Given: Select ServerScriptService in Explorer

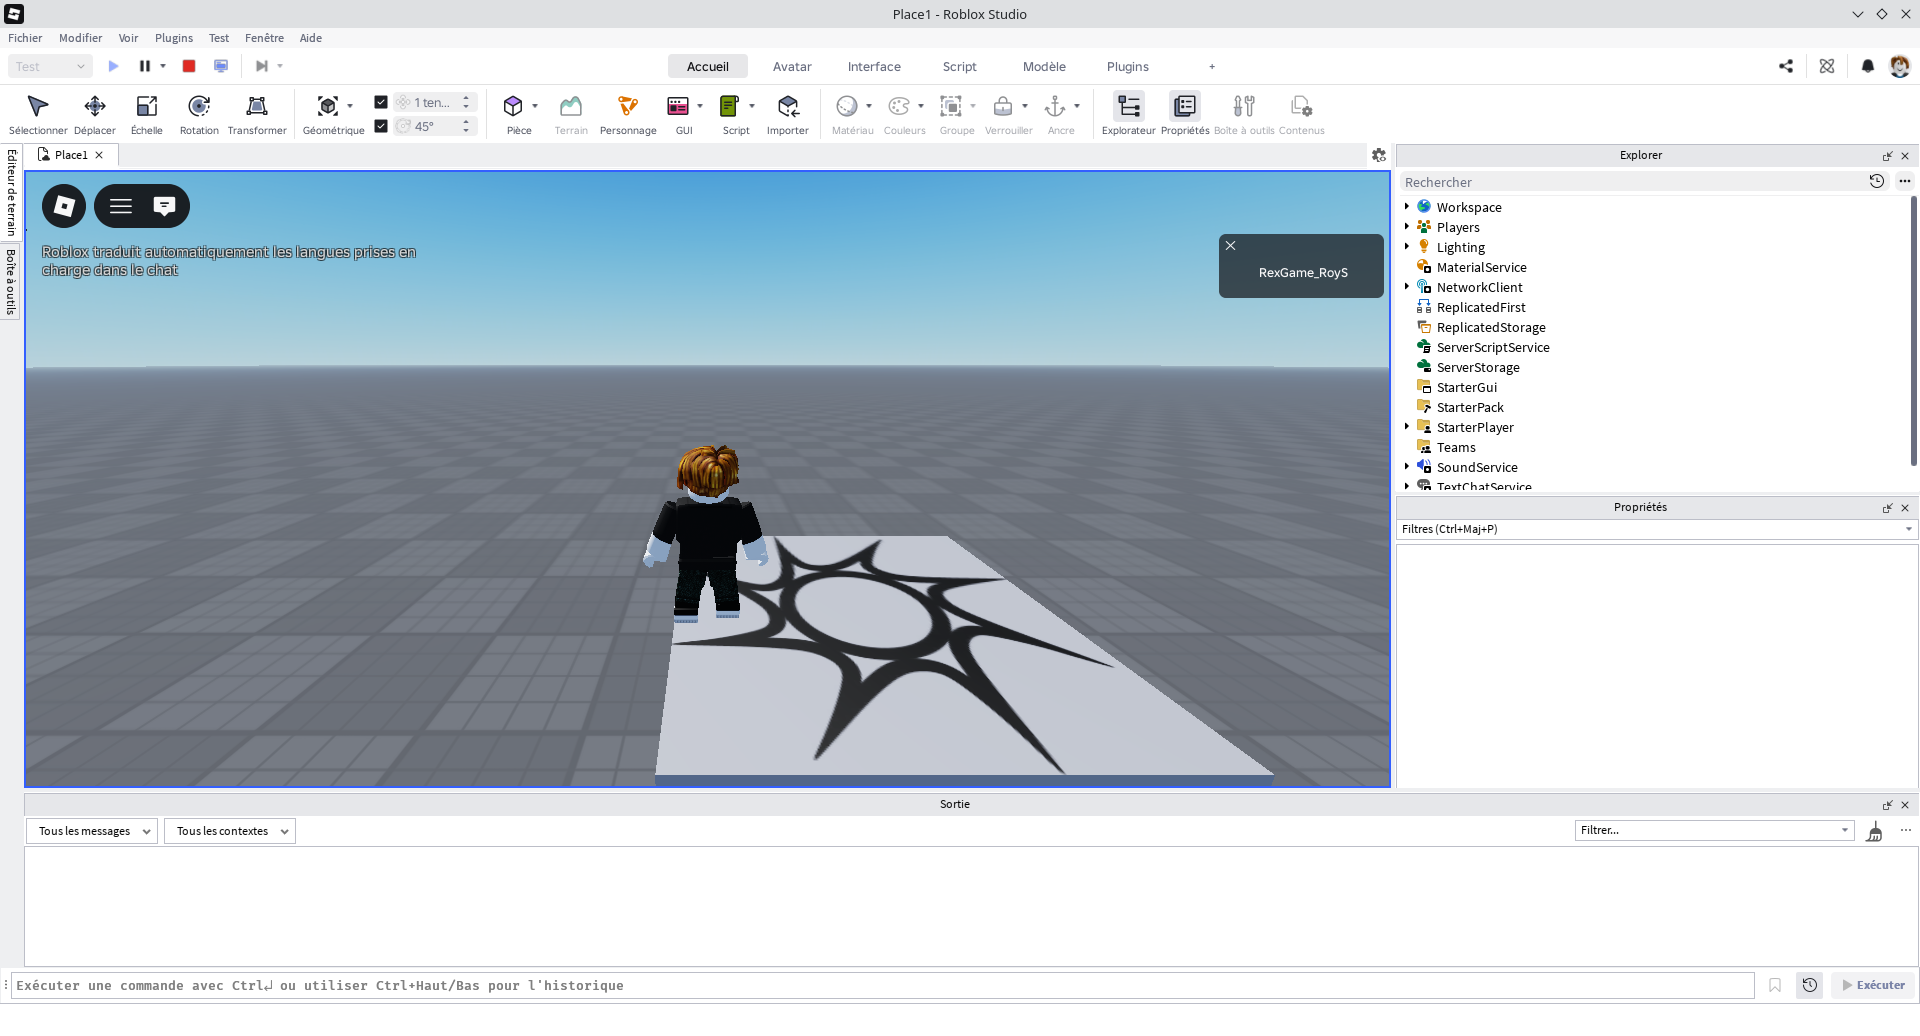Looking at the screenshot, I should (x=1492, y=348).
